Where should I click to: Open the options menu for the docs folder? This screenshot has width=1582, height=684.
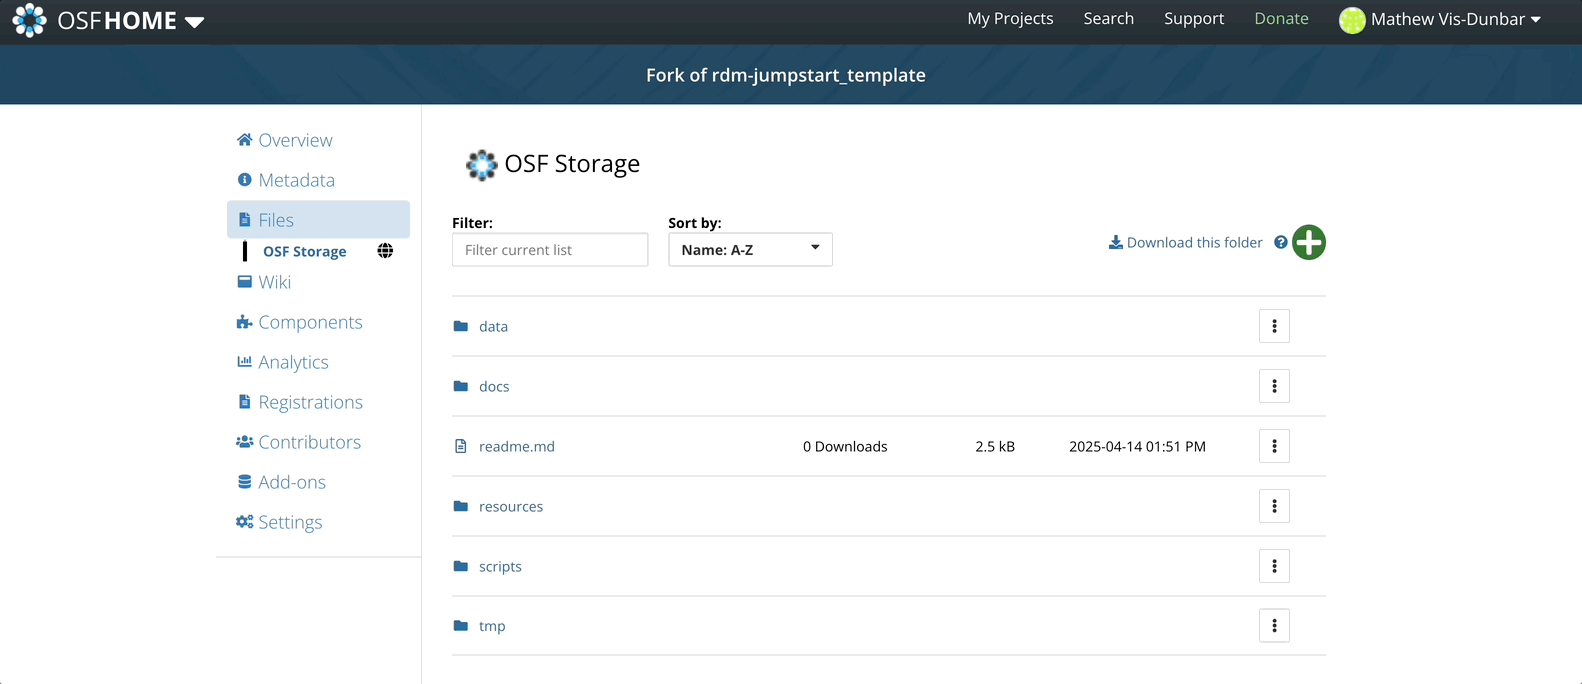[1274, 386]
